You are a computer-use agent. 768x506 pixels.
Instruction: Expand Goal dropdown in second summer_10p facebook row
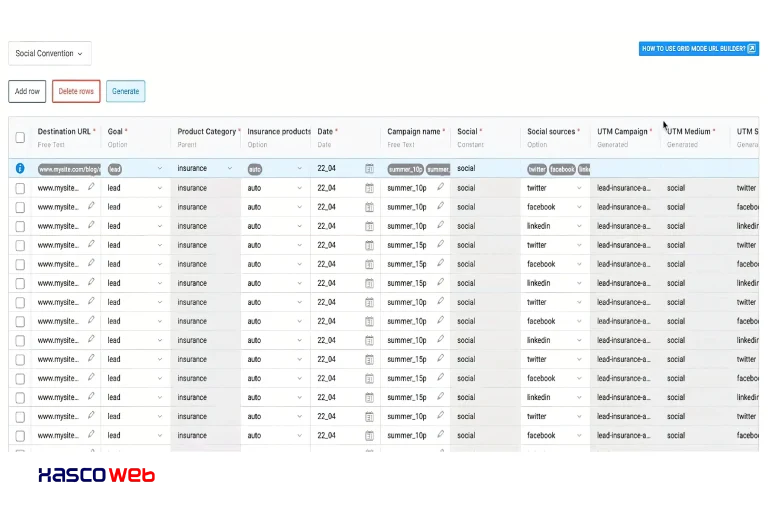pos(160,321)
